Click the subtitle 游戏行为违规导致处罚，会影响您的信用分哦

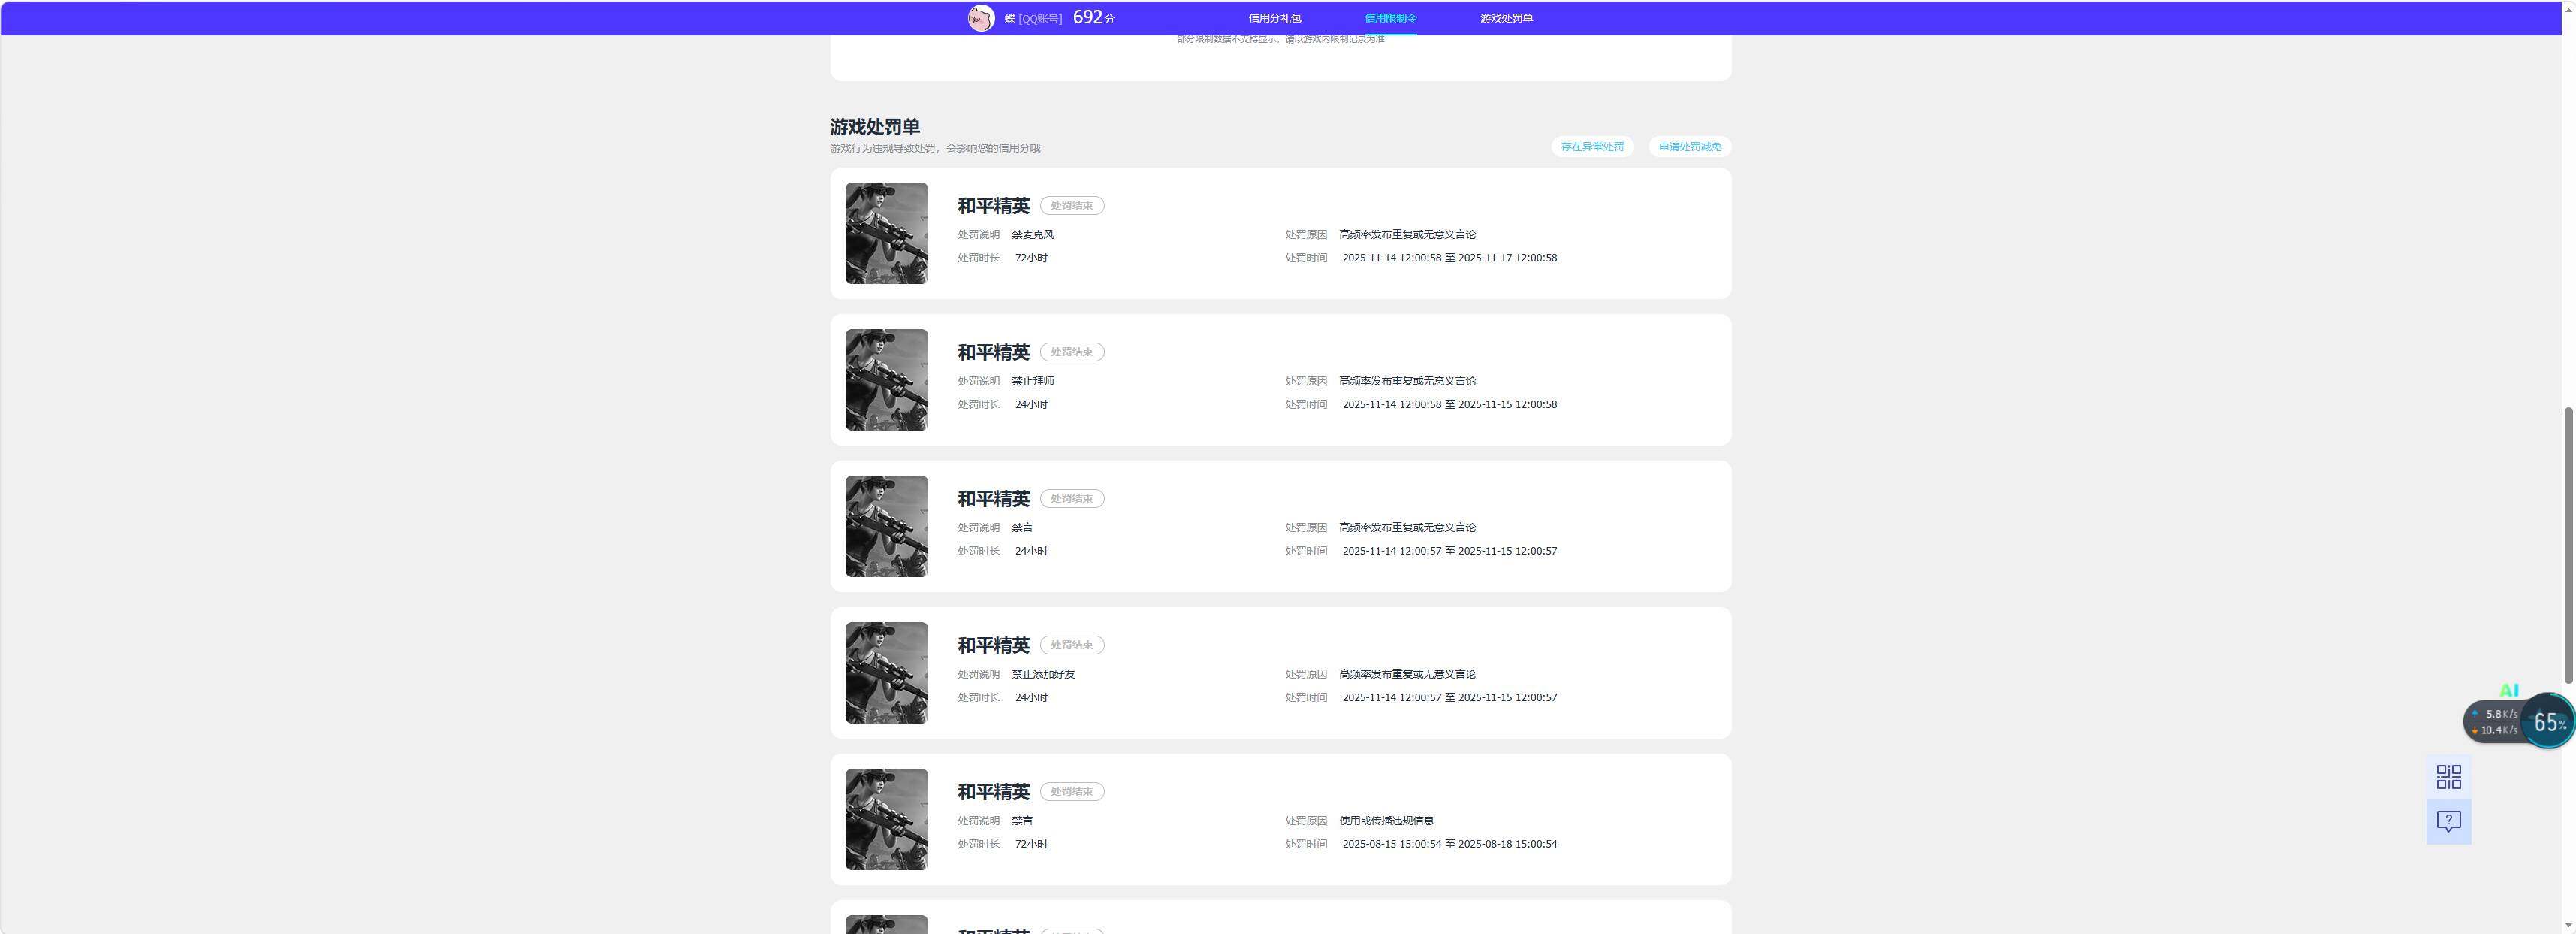tap(935, 148)
